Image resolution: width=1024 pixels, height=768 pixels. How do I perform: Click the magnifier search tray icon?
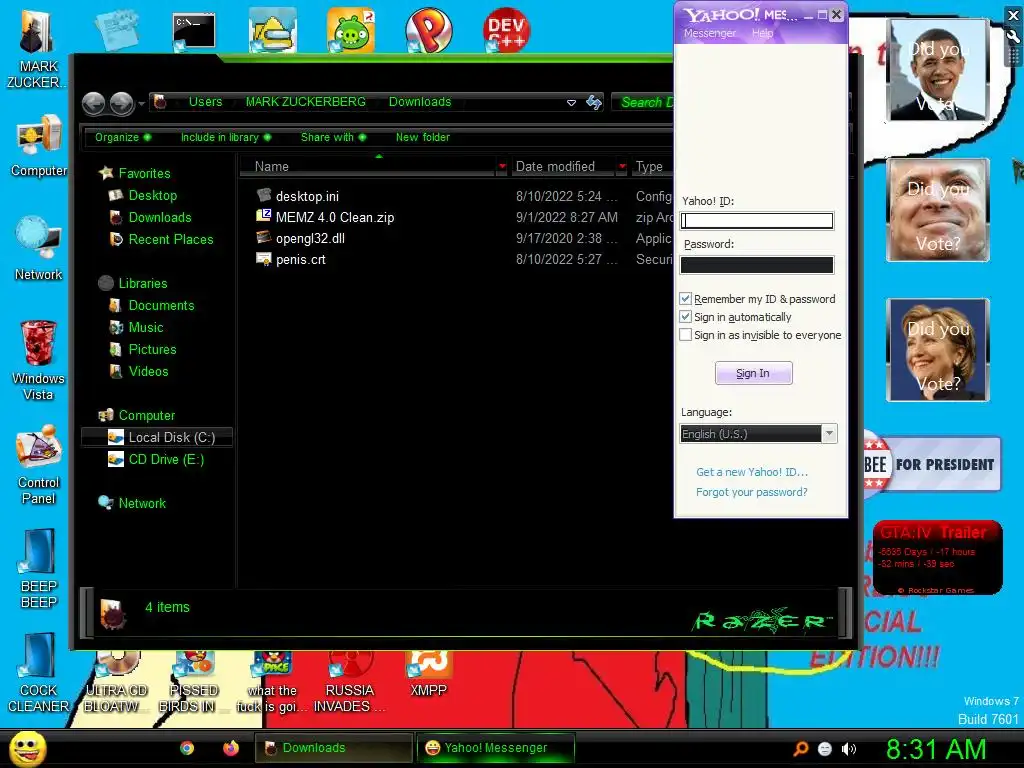tap(801, 749)
